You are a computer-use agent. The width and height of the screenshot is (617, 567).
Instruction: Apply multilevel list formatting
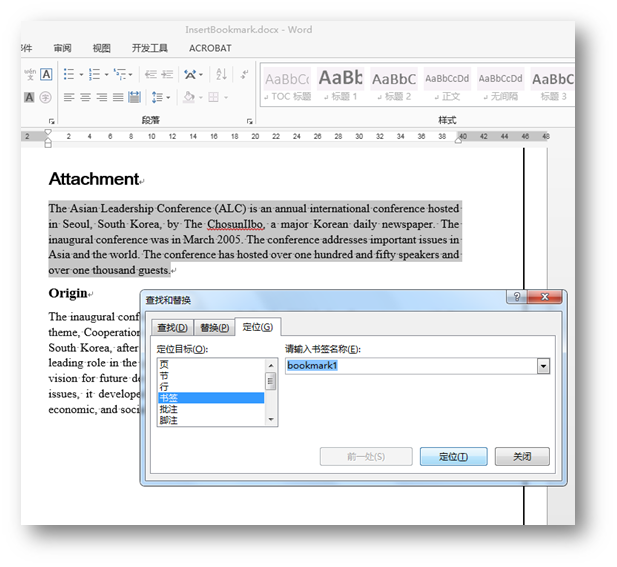tap(120, 74)
